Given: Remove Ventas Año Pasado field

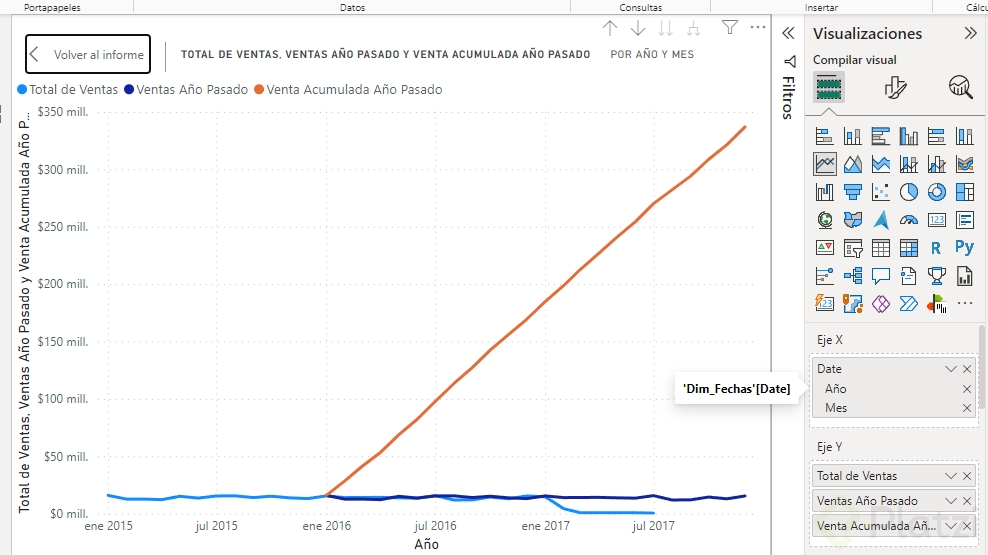Looking at the screenshot, I should [x=967, y=501].
